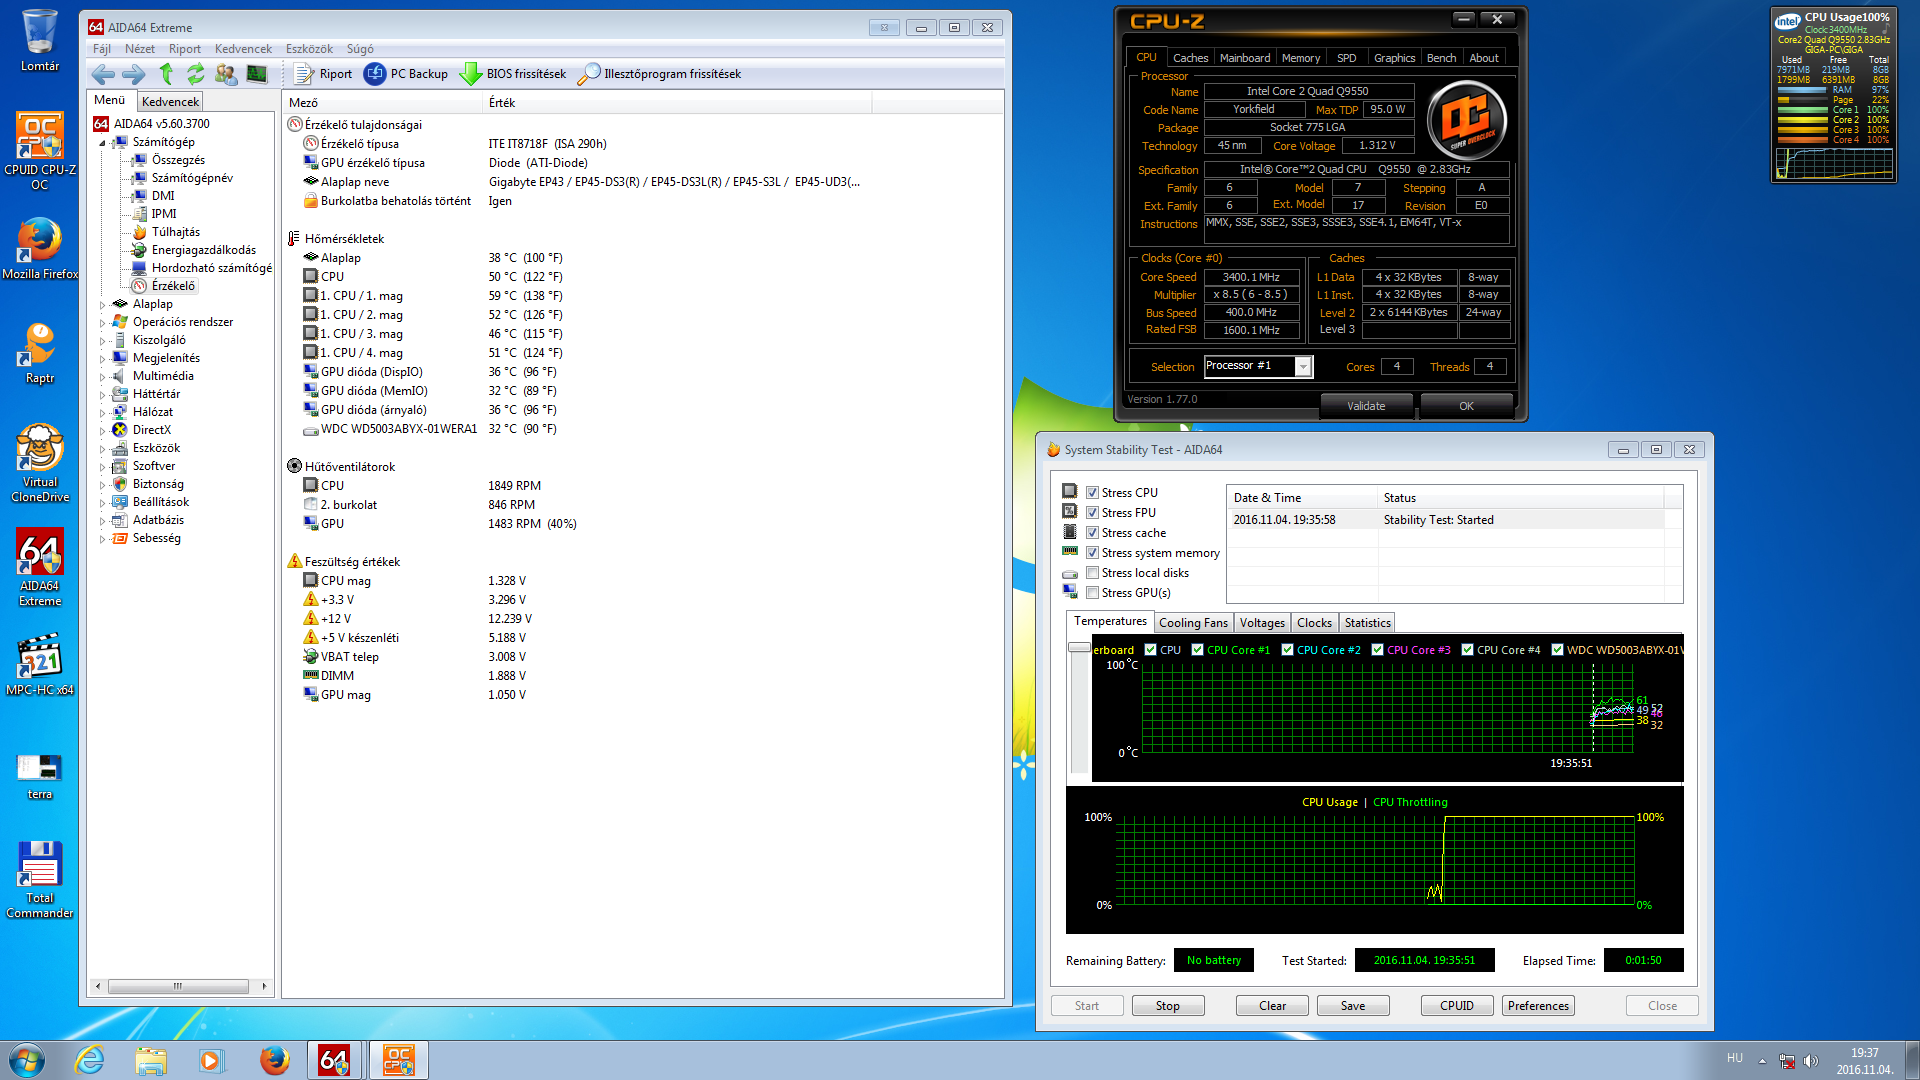The height and width of the screenshot is (1080, 1920).
Task: Open media player icon on taskbar
Action: tap(211, 1060)
